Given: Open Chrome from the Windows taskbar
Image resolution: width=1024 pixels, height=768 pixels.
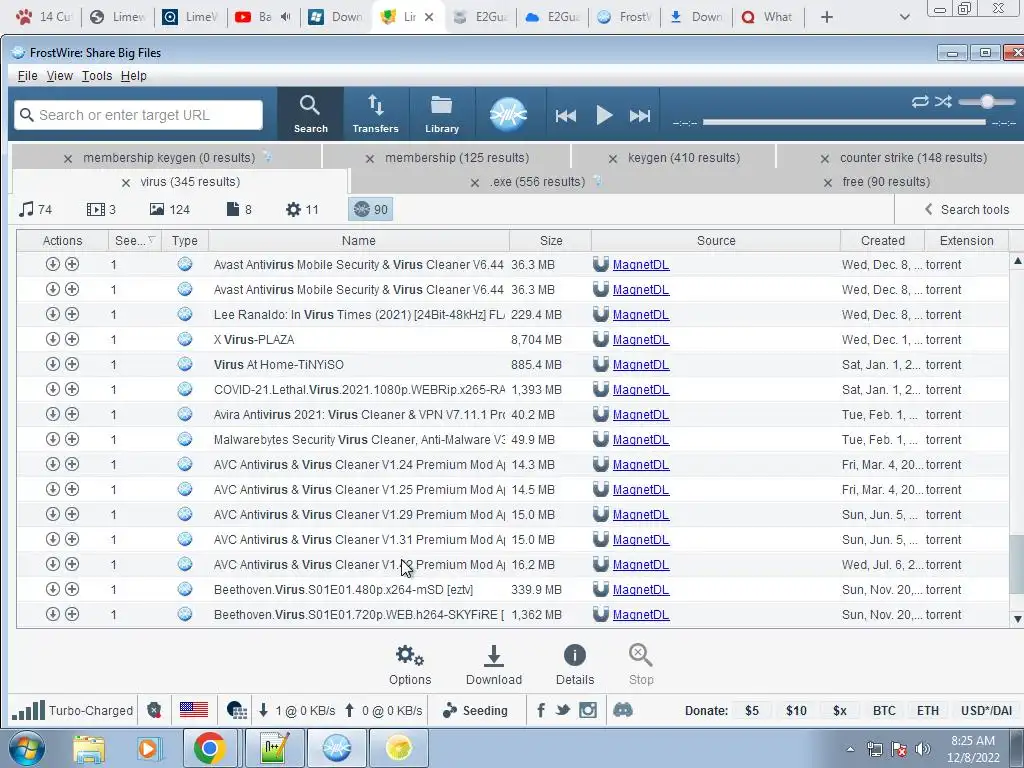Looking at the screenshot, I should (209, 748).
